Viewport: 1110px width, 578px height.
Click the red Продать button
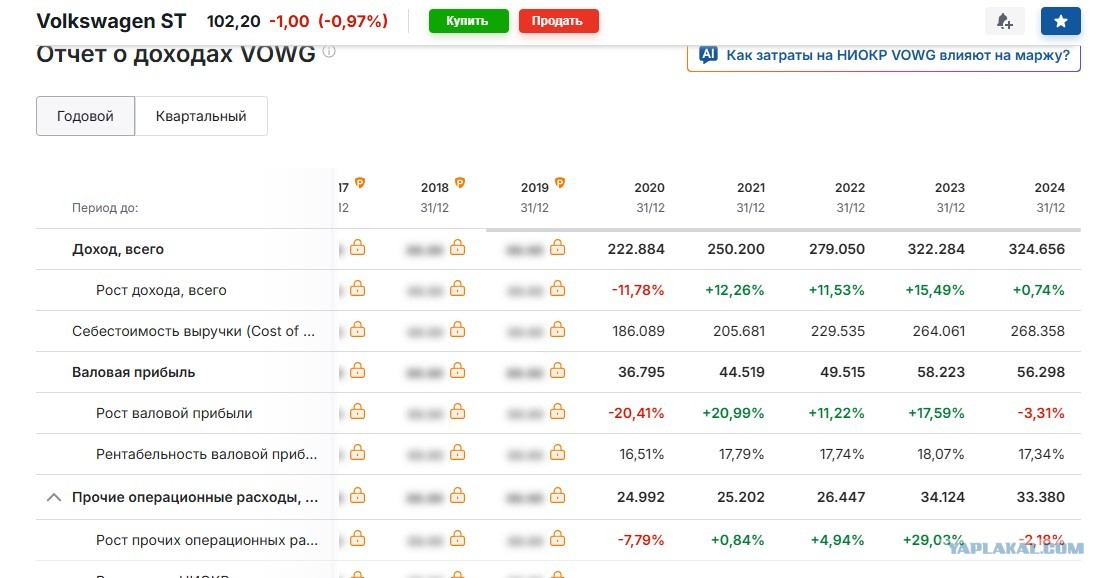pos(559,21)
